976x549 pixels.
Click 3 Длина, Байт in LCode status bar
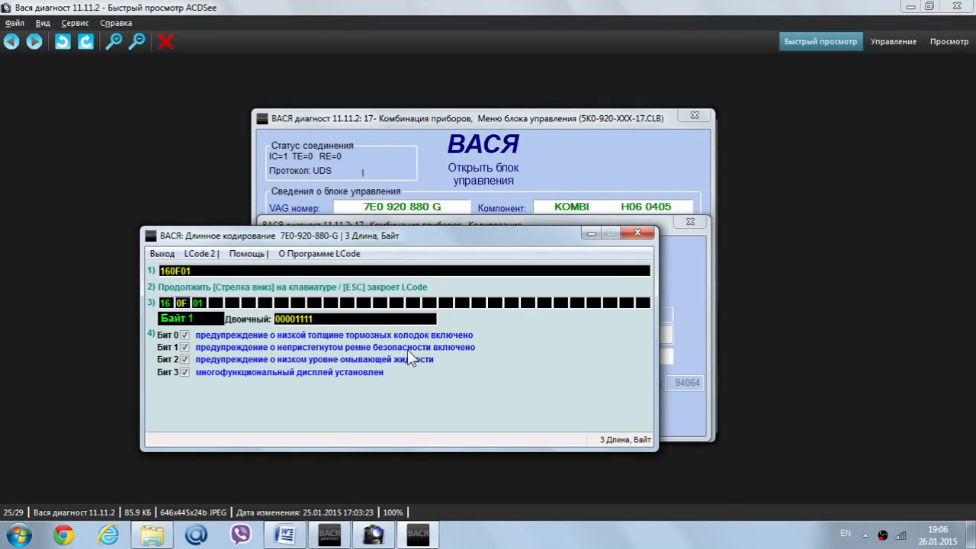click(625, 439)
